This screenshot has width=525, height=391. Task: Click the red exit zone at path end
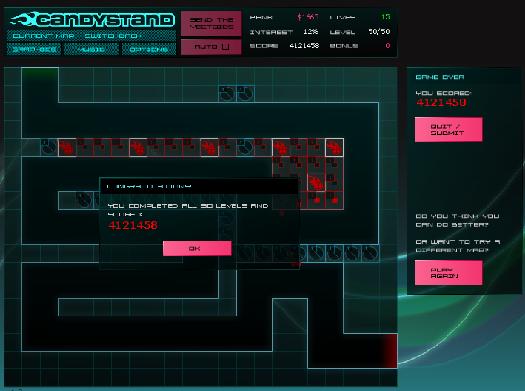point(390,351)
